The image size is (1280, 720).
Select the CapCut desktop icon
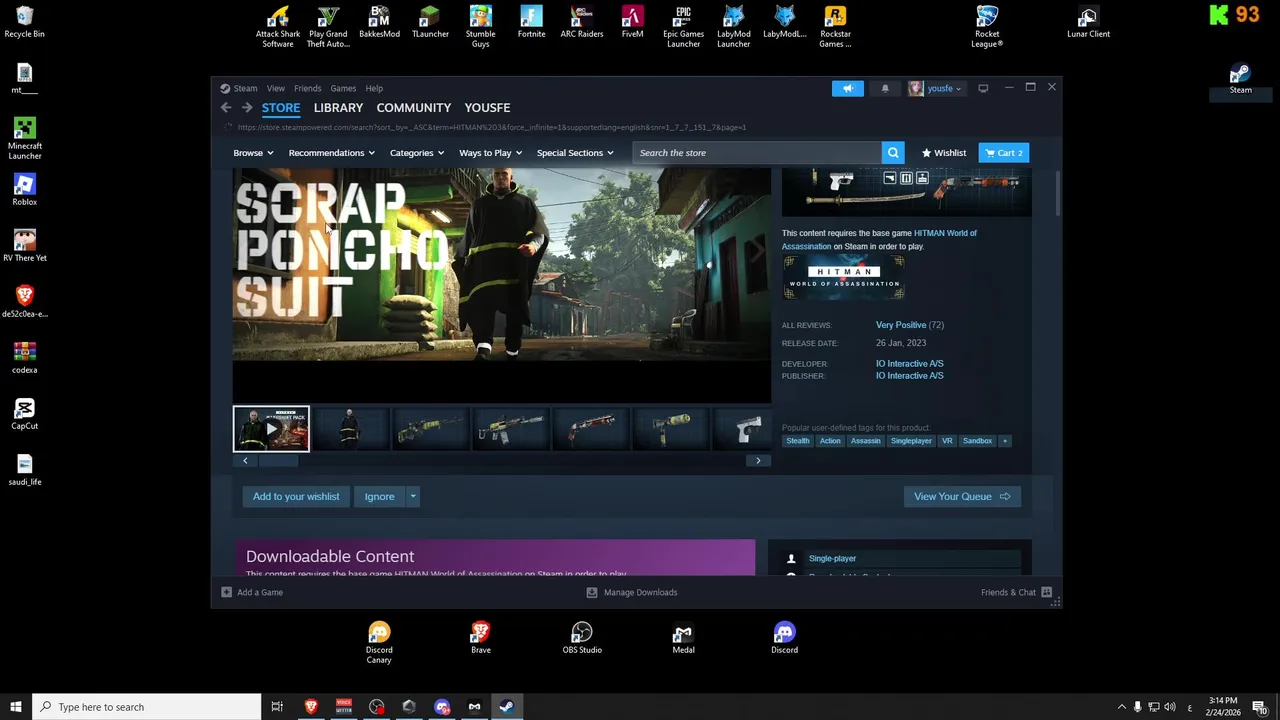pos(25,414)
